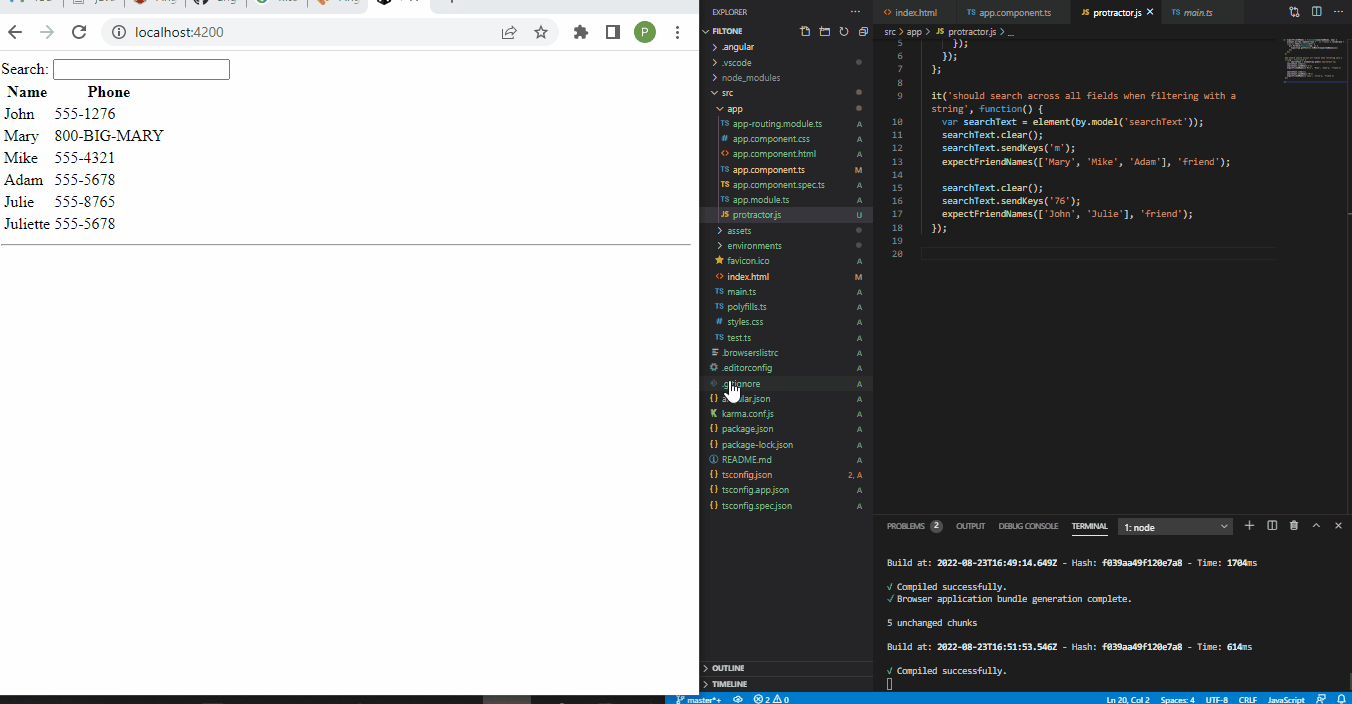Click the browser reload button for localhost:4200
This screenshot has width=1352, height=704.
click(x=79, y=31)
